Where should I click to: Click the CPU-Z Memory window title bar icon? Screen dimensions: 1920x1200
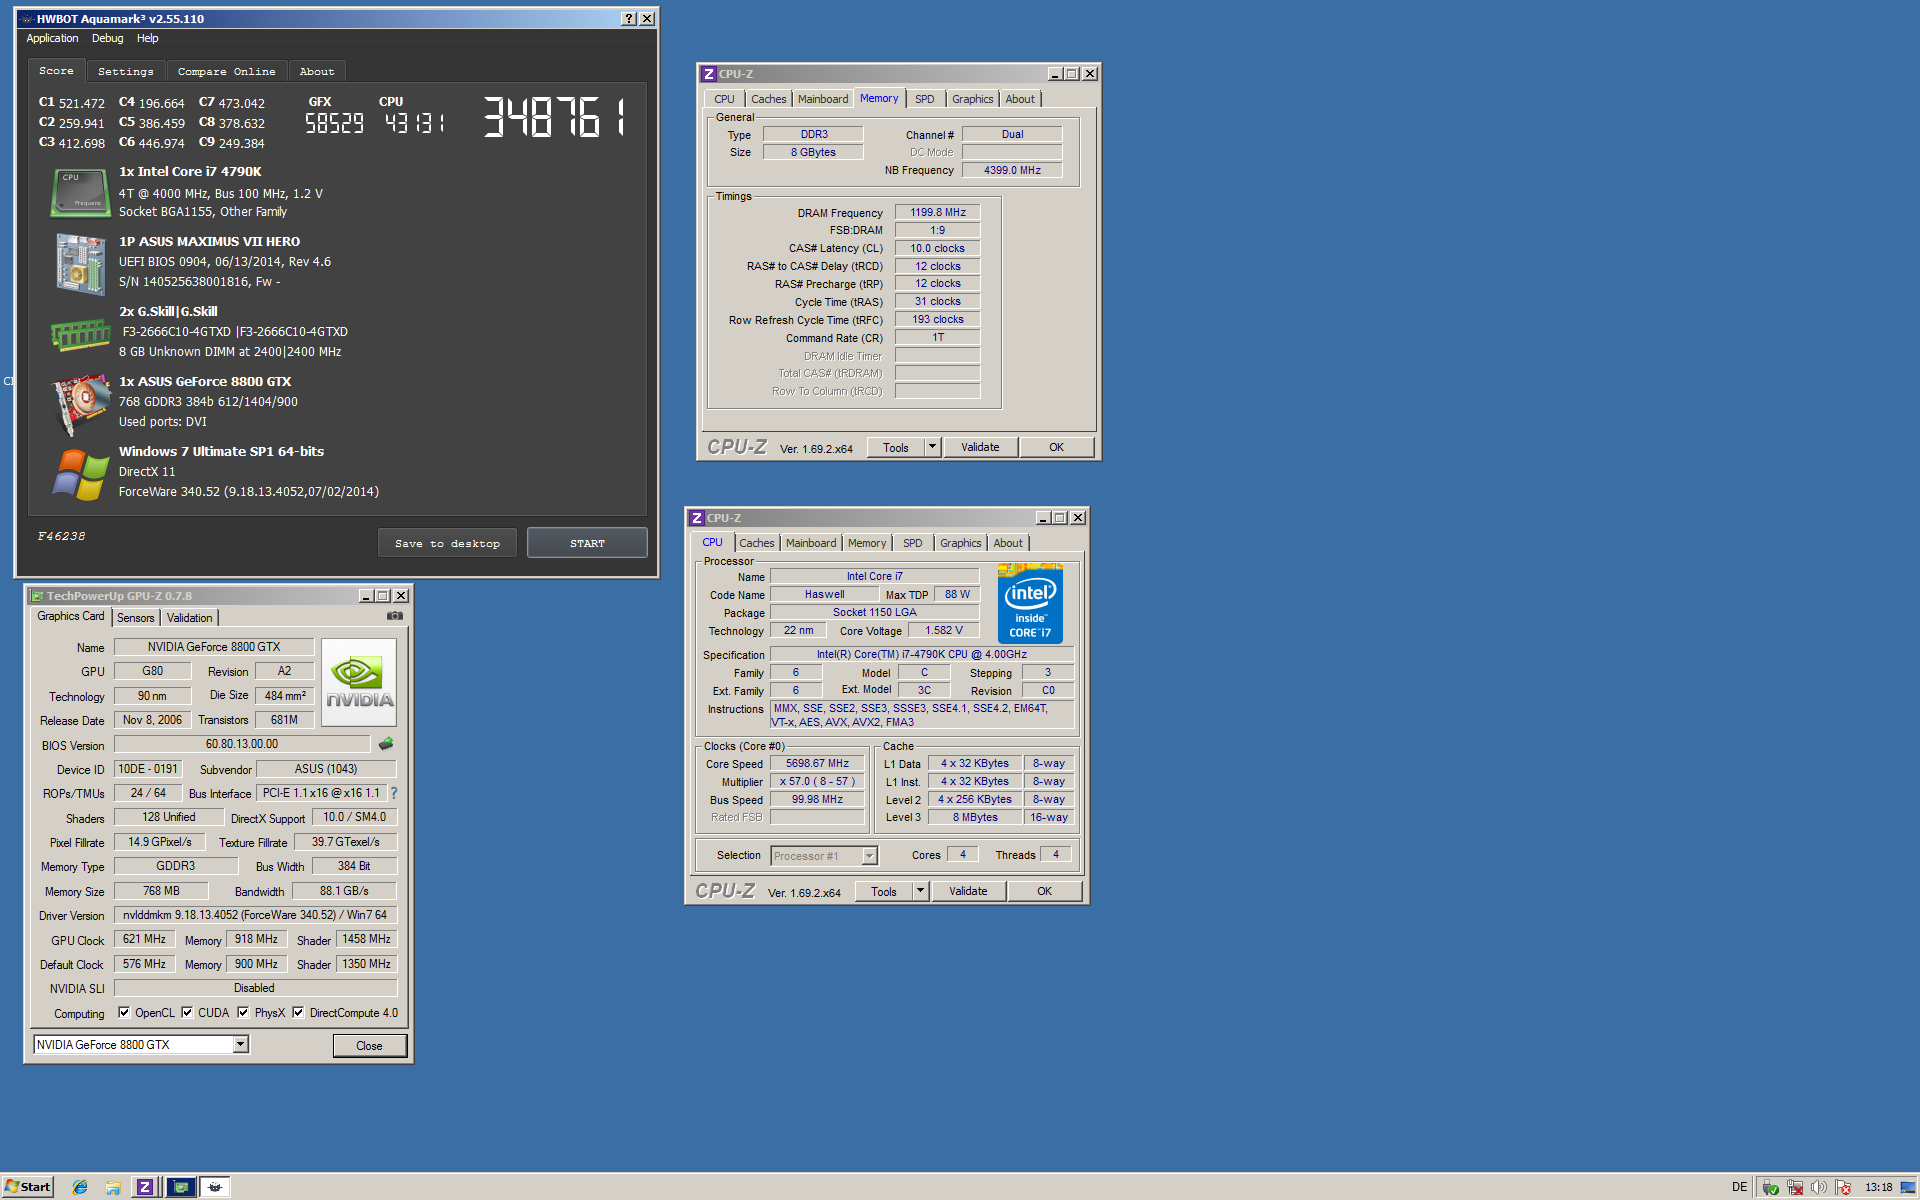(708, 74)
